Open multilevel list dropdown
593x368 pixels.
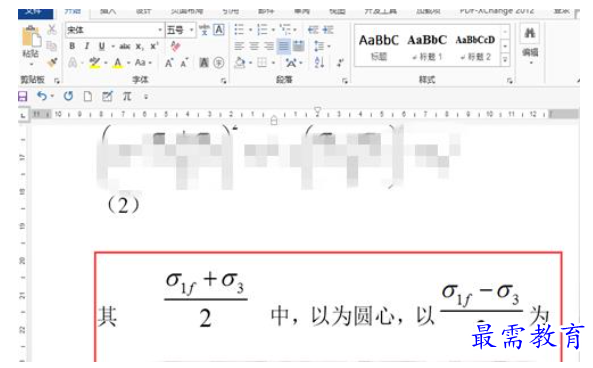[x=295, y=30]
